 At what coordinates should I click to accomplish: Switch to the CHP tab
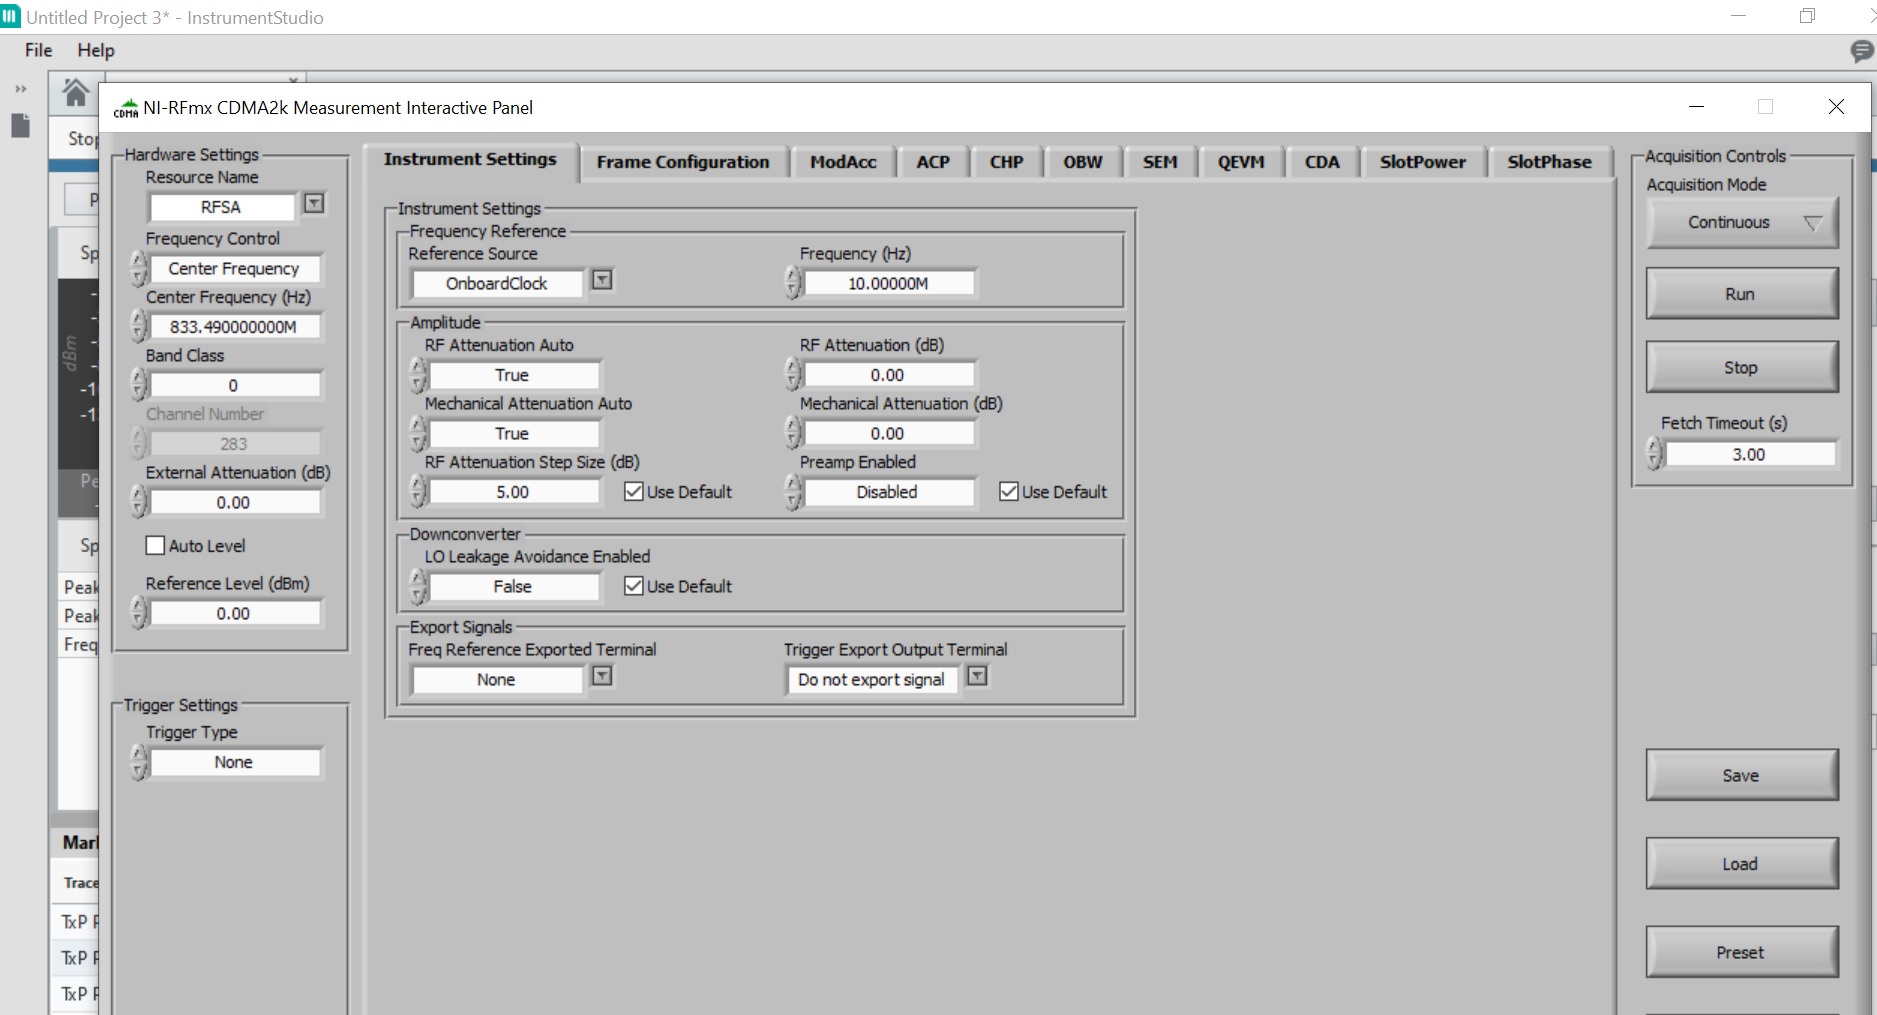(1007, 162)
